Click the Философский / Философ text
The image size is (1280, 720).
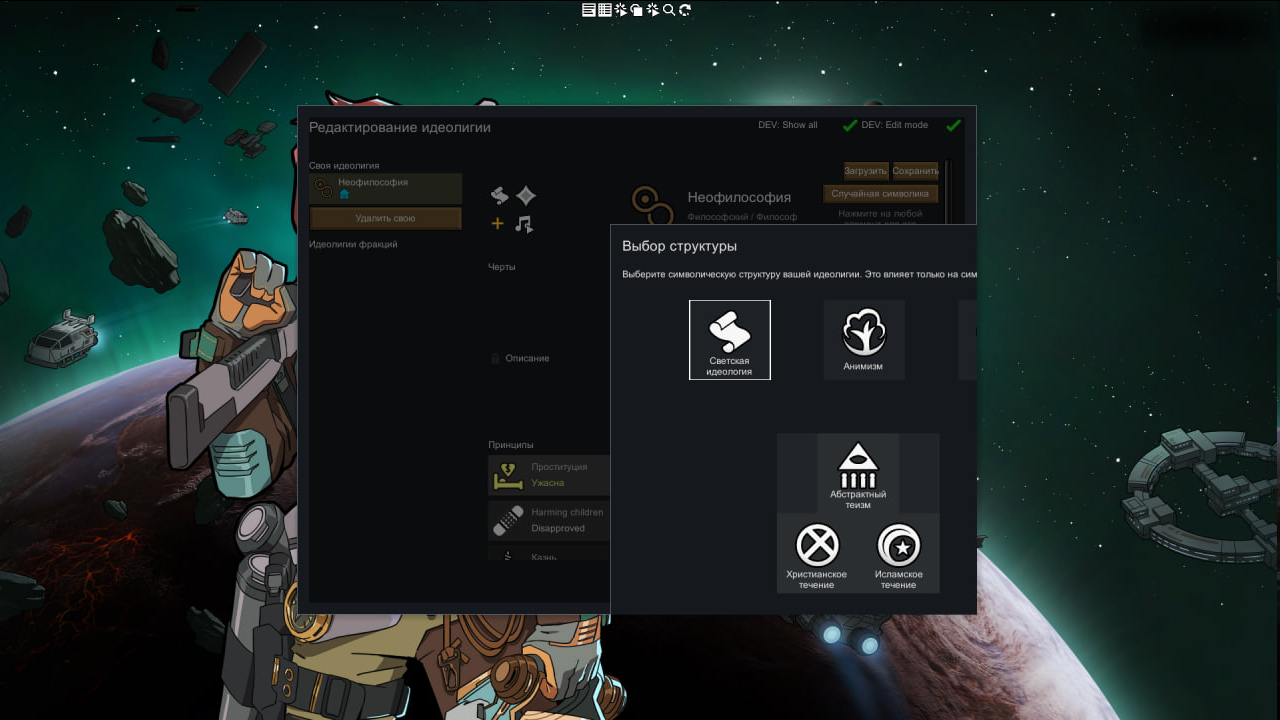point(742,217)
